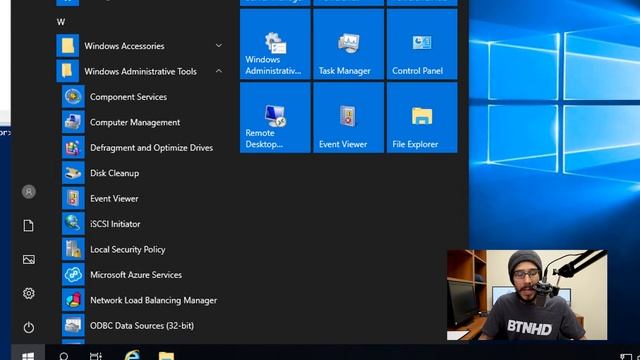The image size is (640, 360).
Task: Open the Control Panel tile
Action: pyautogui.click(x=422, y=44)
